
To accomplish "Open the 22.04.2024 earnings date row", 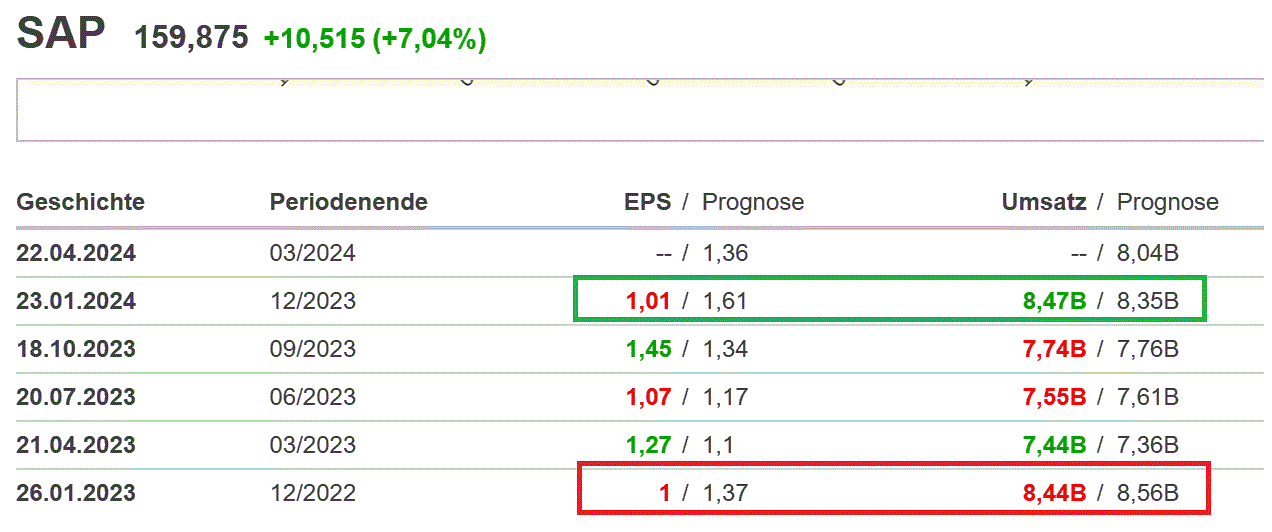I will tap(76, 254).
